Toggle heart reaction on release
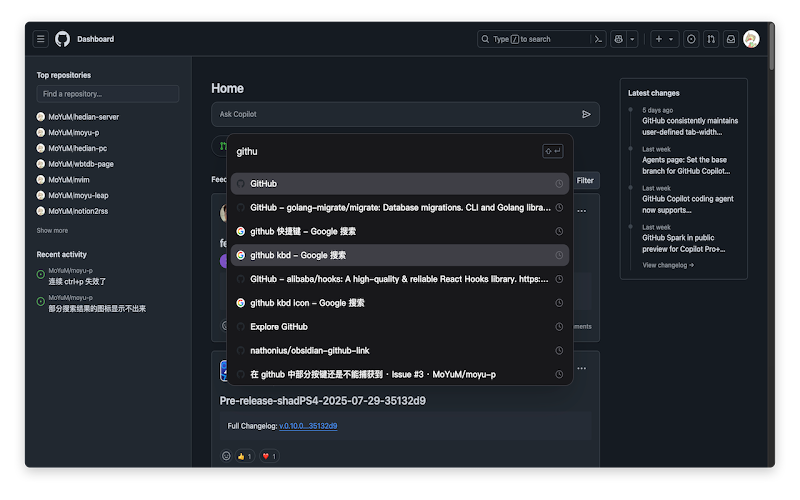800x500 pixels. tap(269, 456)
